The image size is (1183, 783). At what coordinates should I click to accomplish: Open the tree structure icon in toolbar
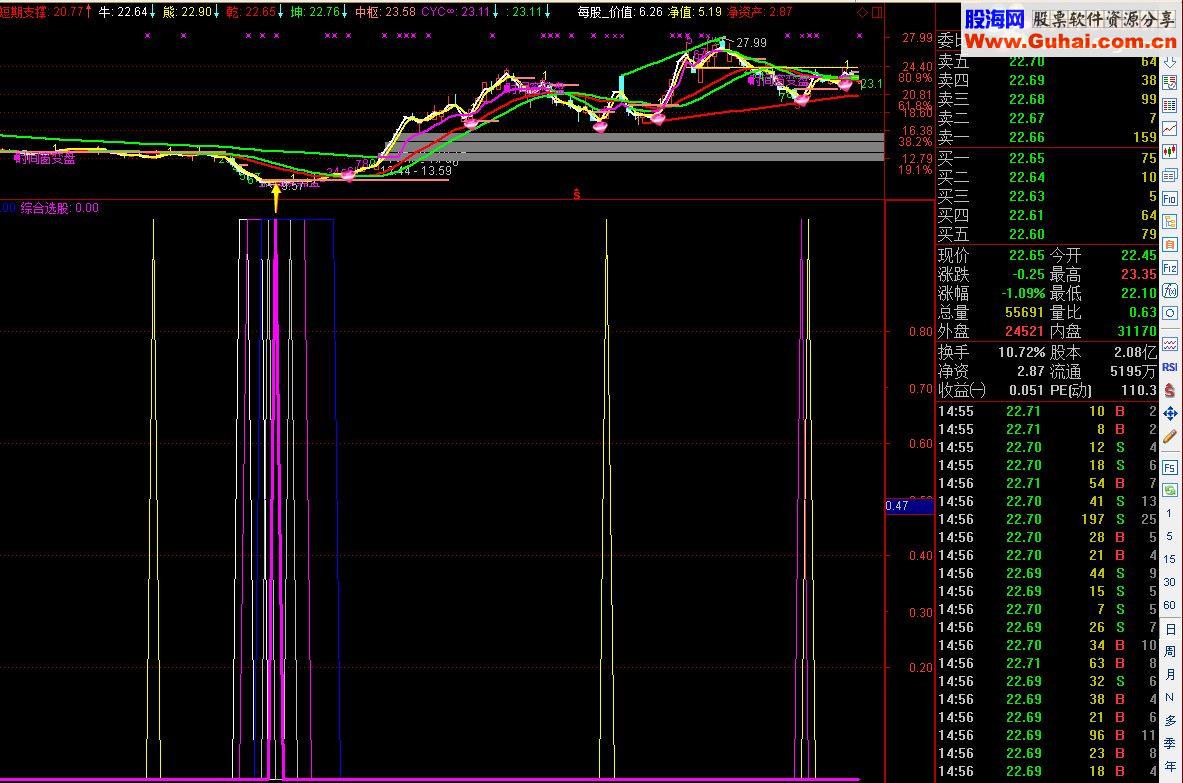(1169, 222)
